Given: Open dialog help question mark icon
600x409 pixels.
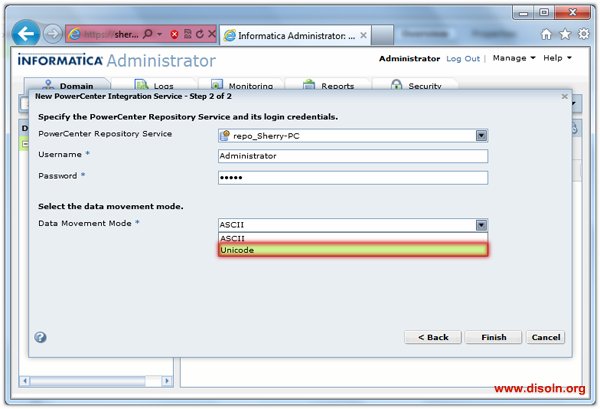Looking at the screenshot, I should [41, 337].
